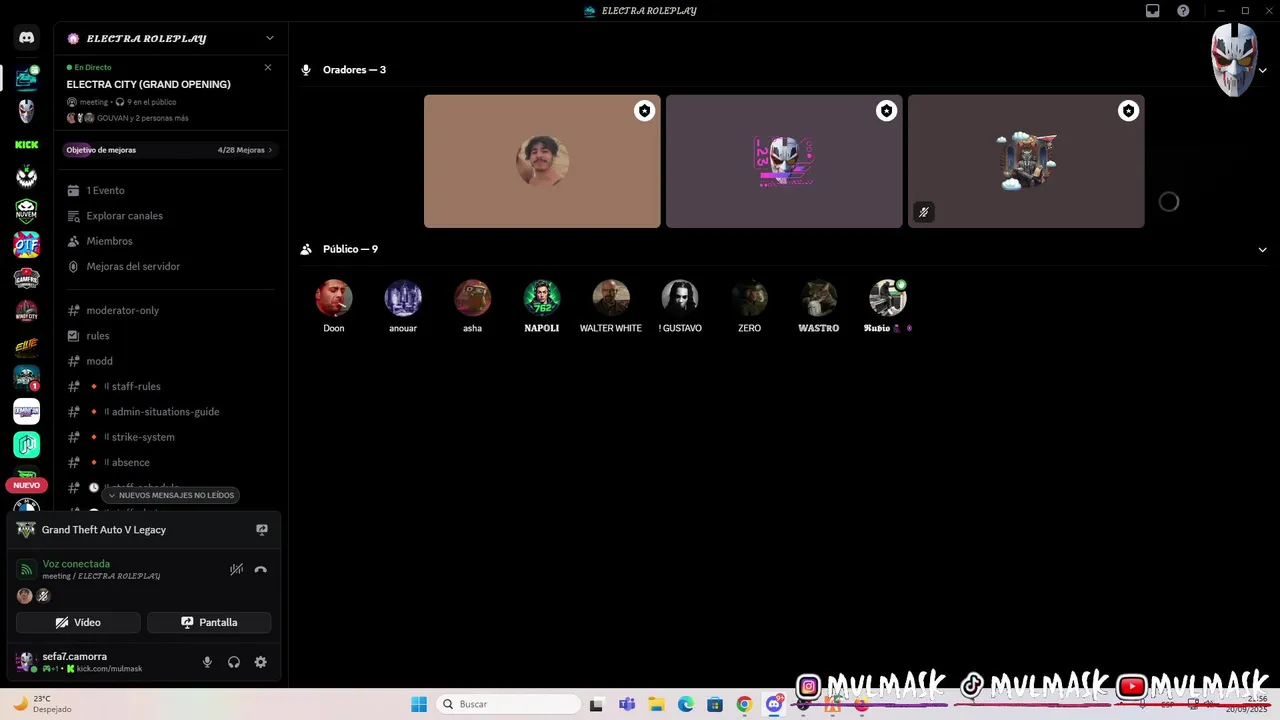Click the taskbar Buscar search box

click(508, 704)
